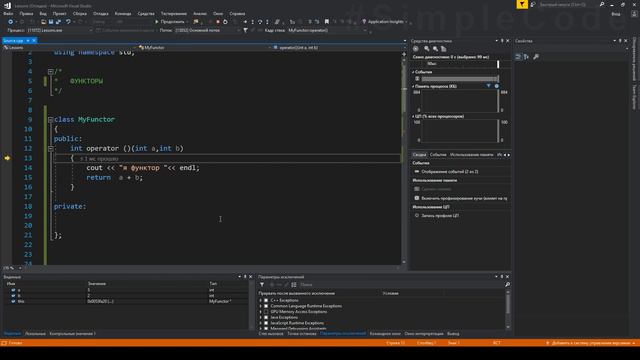This screenshot has width=640, height=360.
Task: Collapse operator() function at line 12
Action: coord(50,149)
